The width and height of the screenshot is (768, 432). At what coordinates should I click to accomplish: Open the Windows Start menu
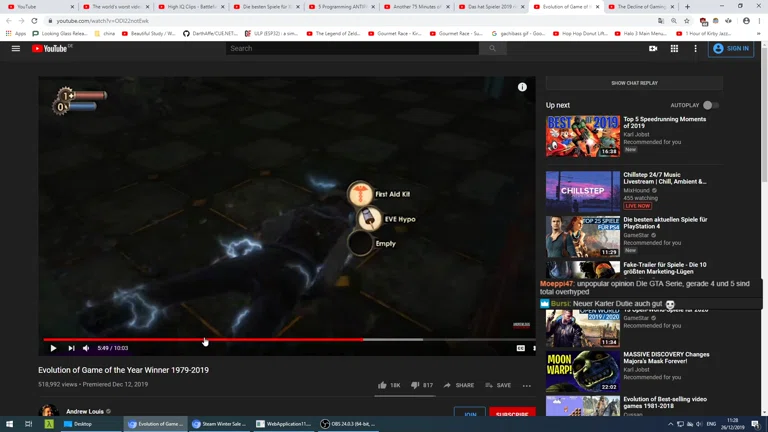click(x=9, y=424)
